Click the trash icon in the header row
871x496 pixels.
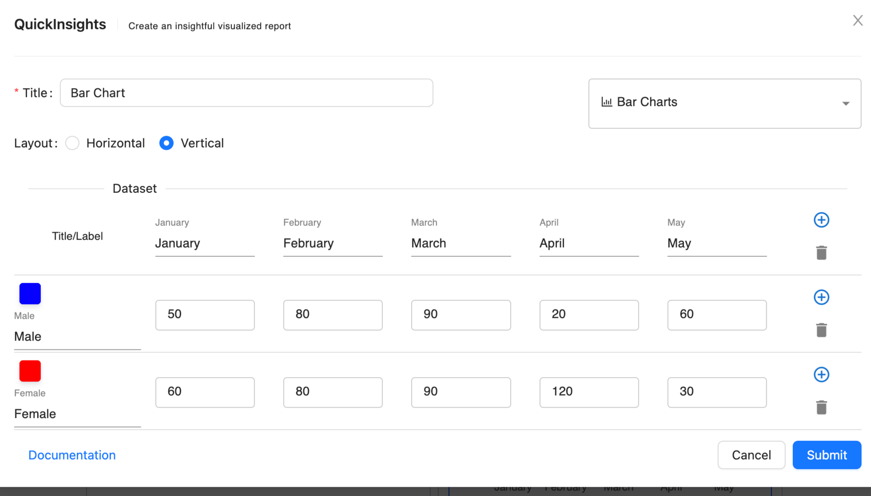[x=821, y=253]
